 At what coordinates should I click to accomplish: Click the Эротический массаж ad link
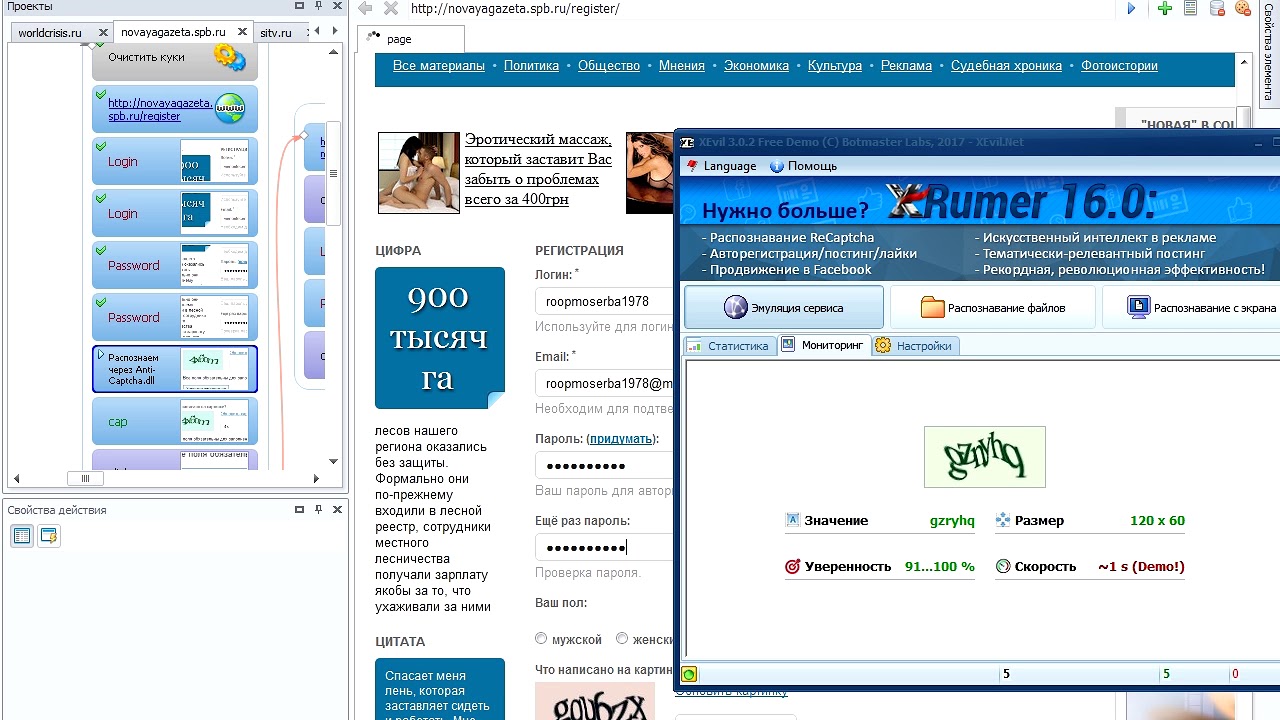[538, 169]
